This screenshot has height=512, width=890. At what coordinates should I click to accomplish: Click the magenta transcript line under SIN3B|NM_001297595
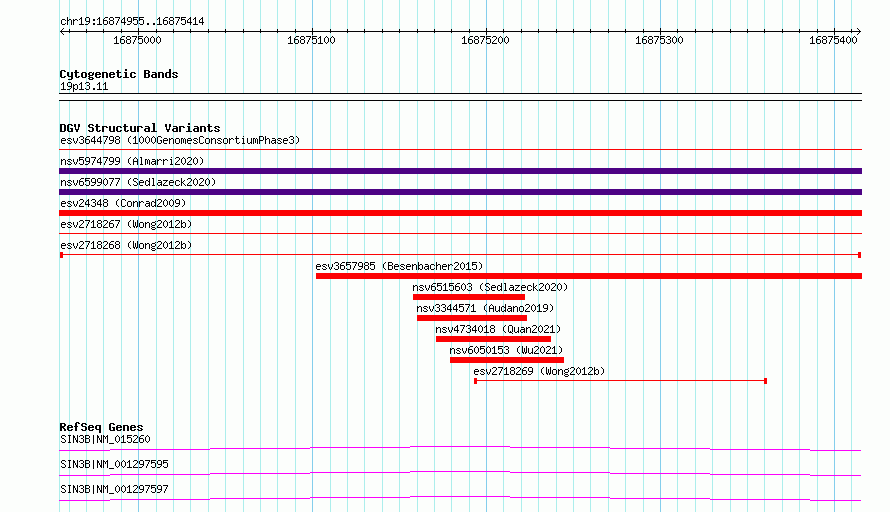(460, 473)
